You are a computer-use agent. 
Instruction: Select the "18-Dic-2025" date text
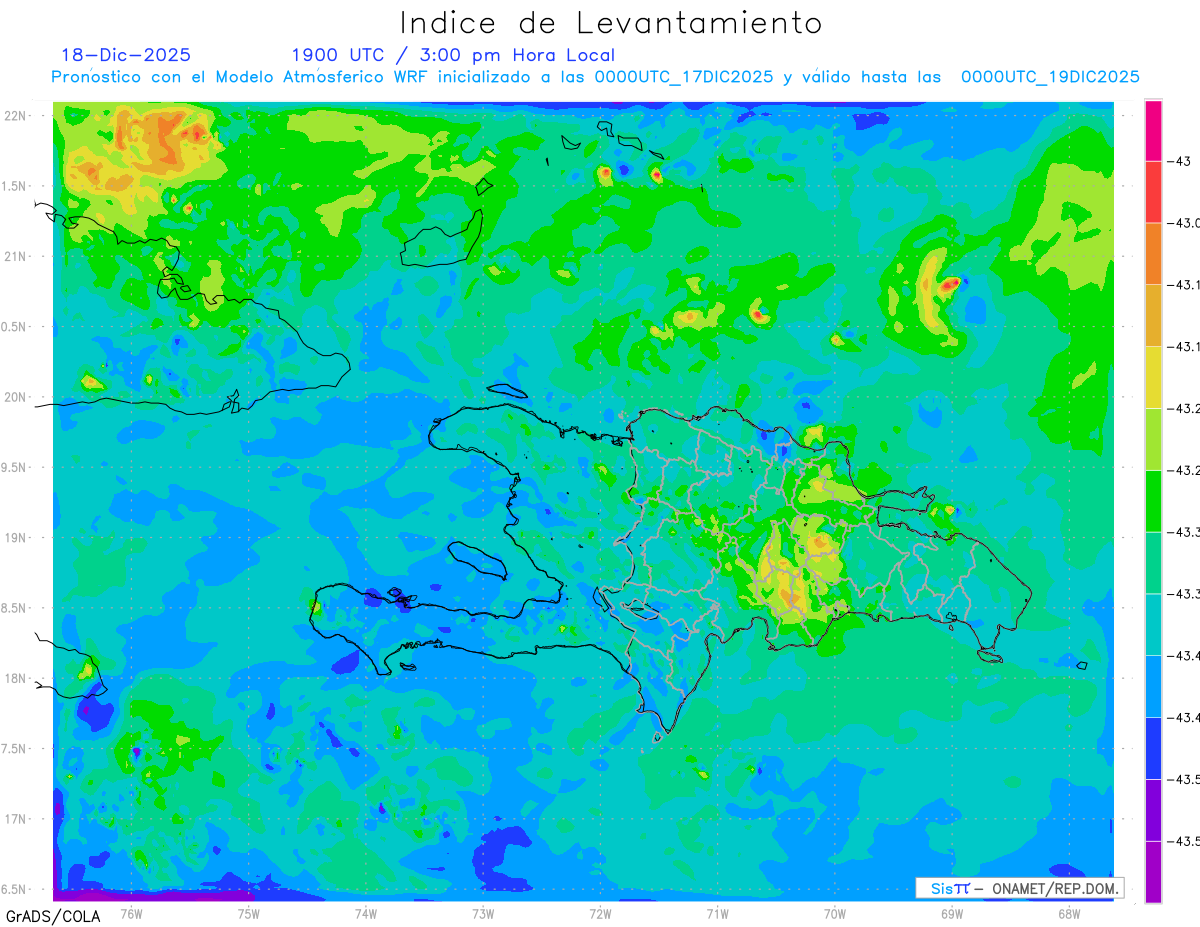[126, 55]
